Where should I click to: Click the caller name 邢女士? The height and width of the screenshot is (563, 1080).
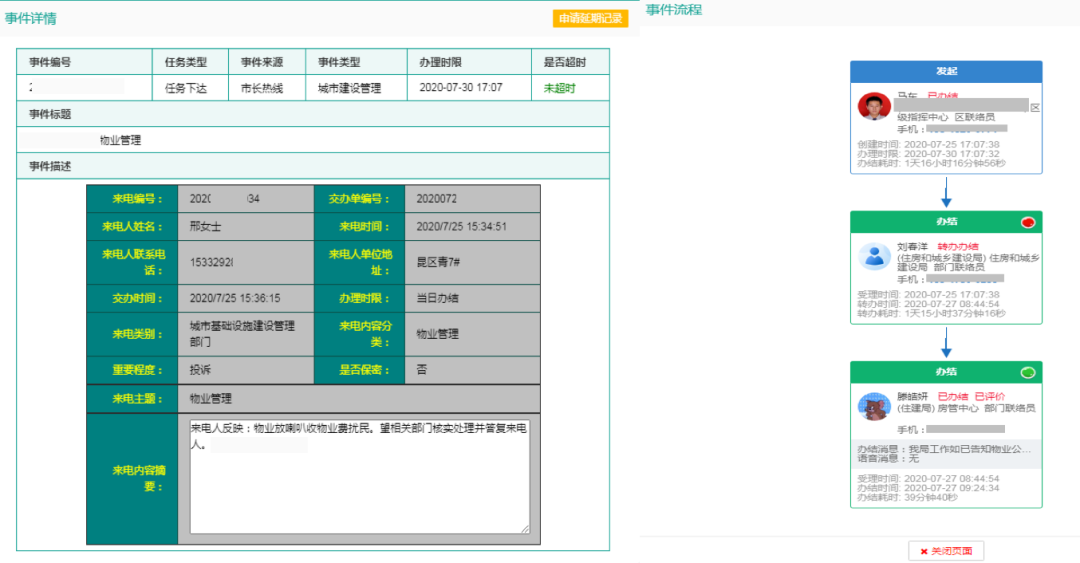[205, 227]
